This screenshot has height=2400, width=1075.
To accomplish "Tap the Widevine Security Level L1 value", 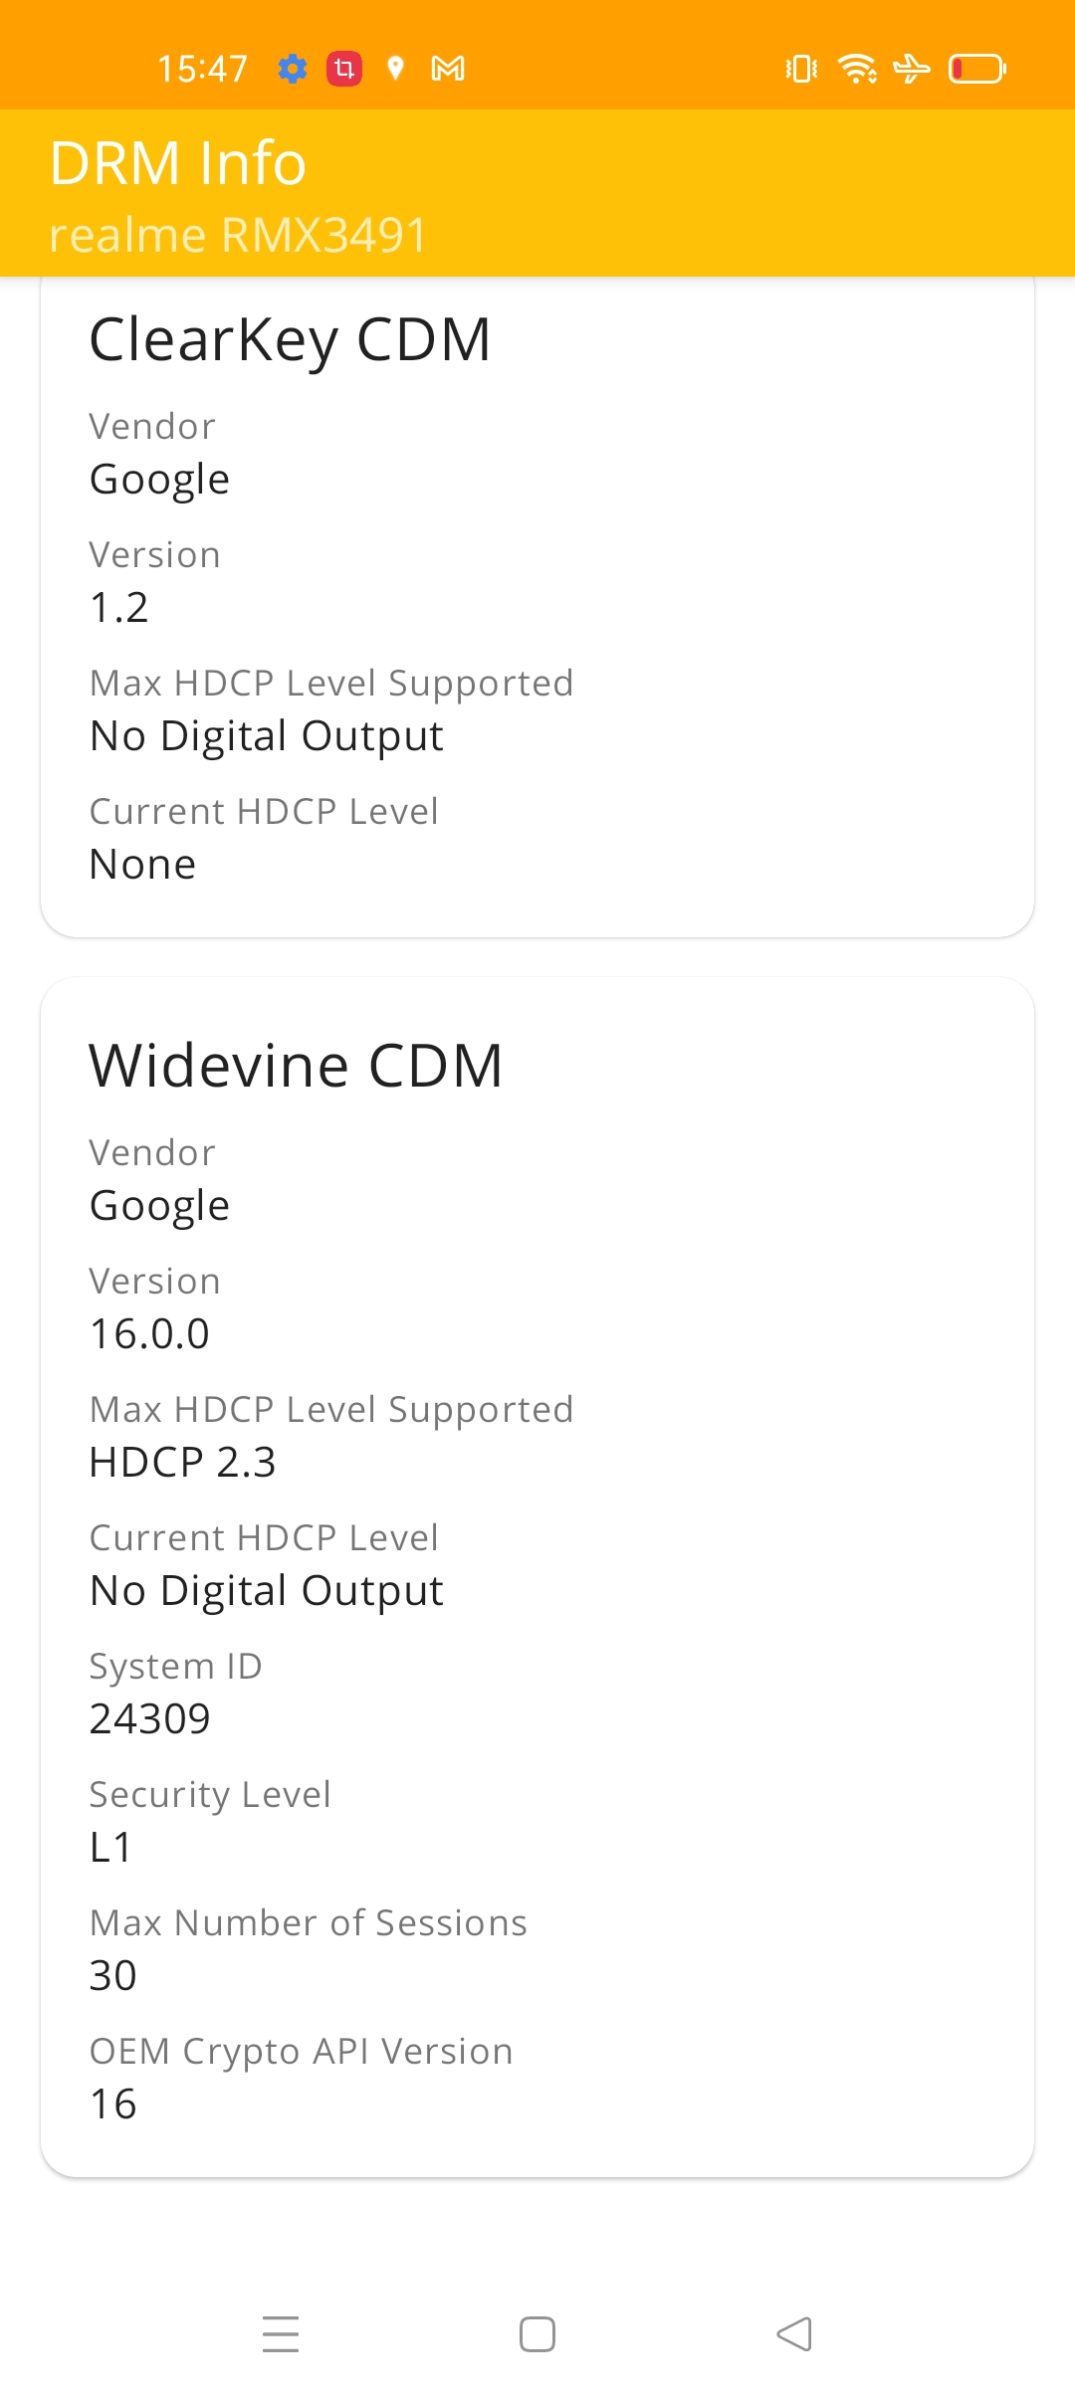I will click(x=111, y=1847).
